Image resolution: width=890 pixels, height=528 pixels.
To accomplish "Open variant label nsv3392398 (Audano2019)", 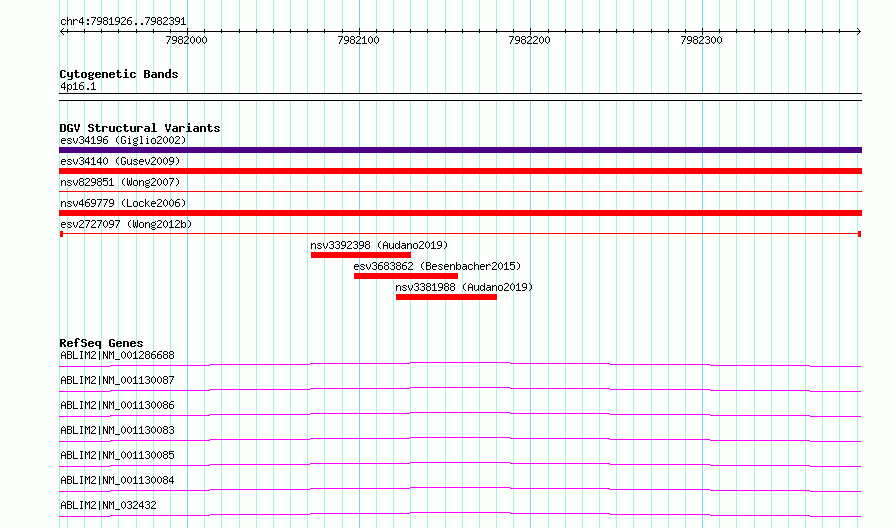I will pyautogui.click(x=379, y=245).
